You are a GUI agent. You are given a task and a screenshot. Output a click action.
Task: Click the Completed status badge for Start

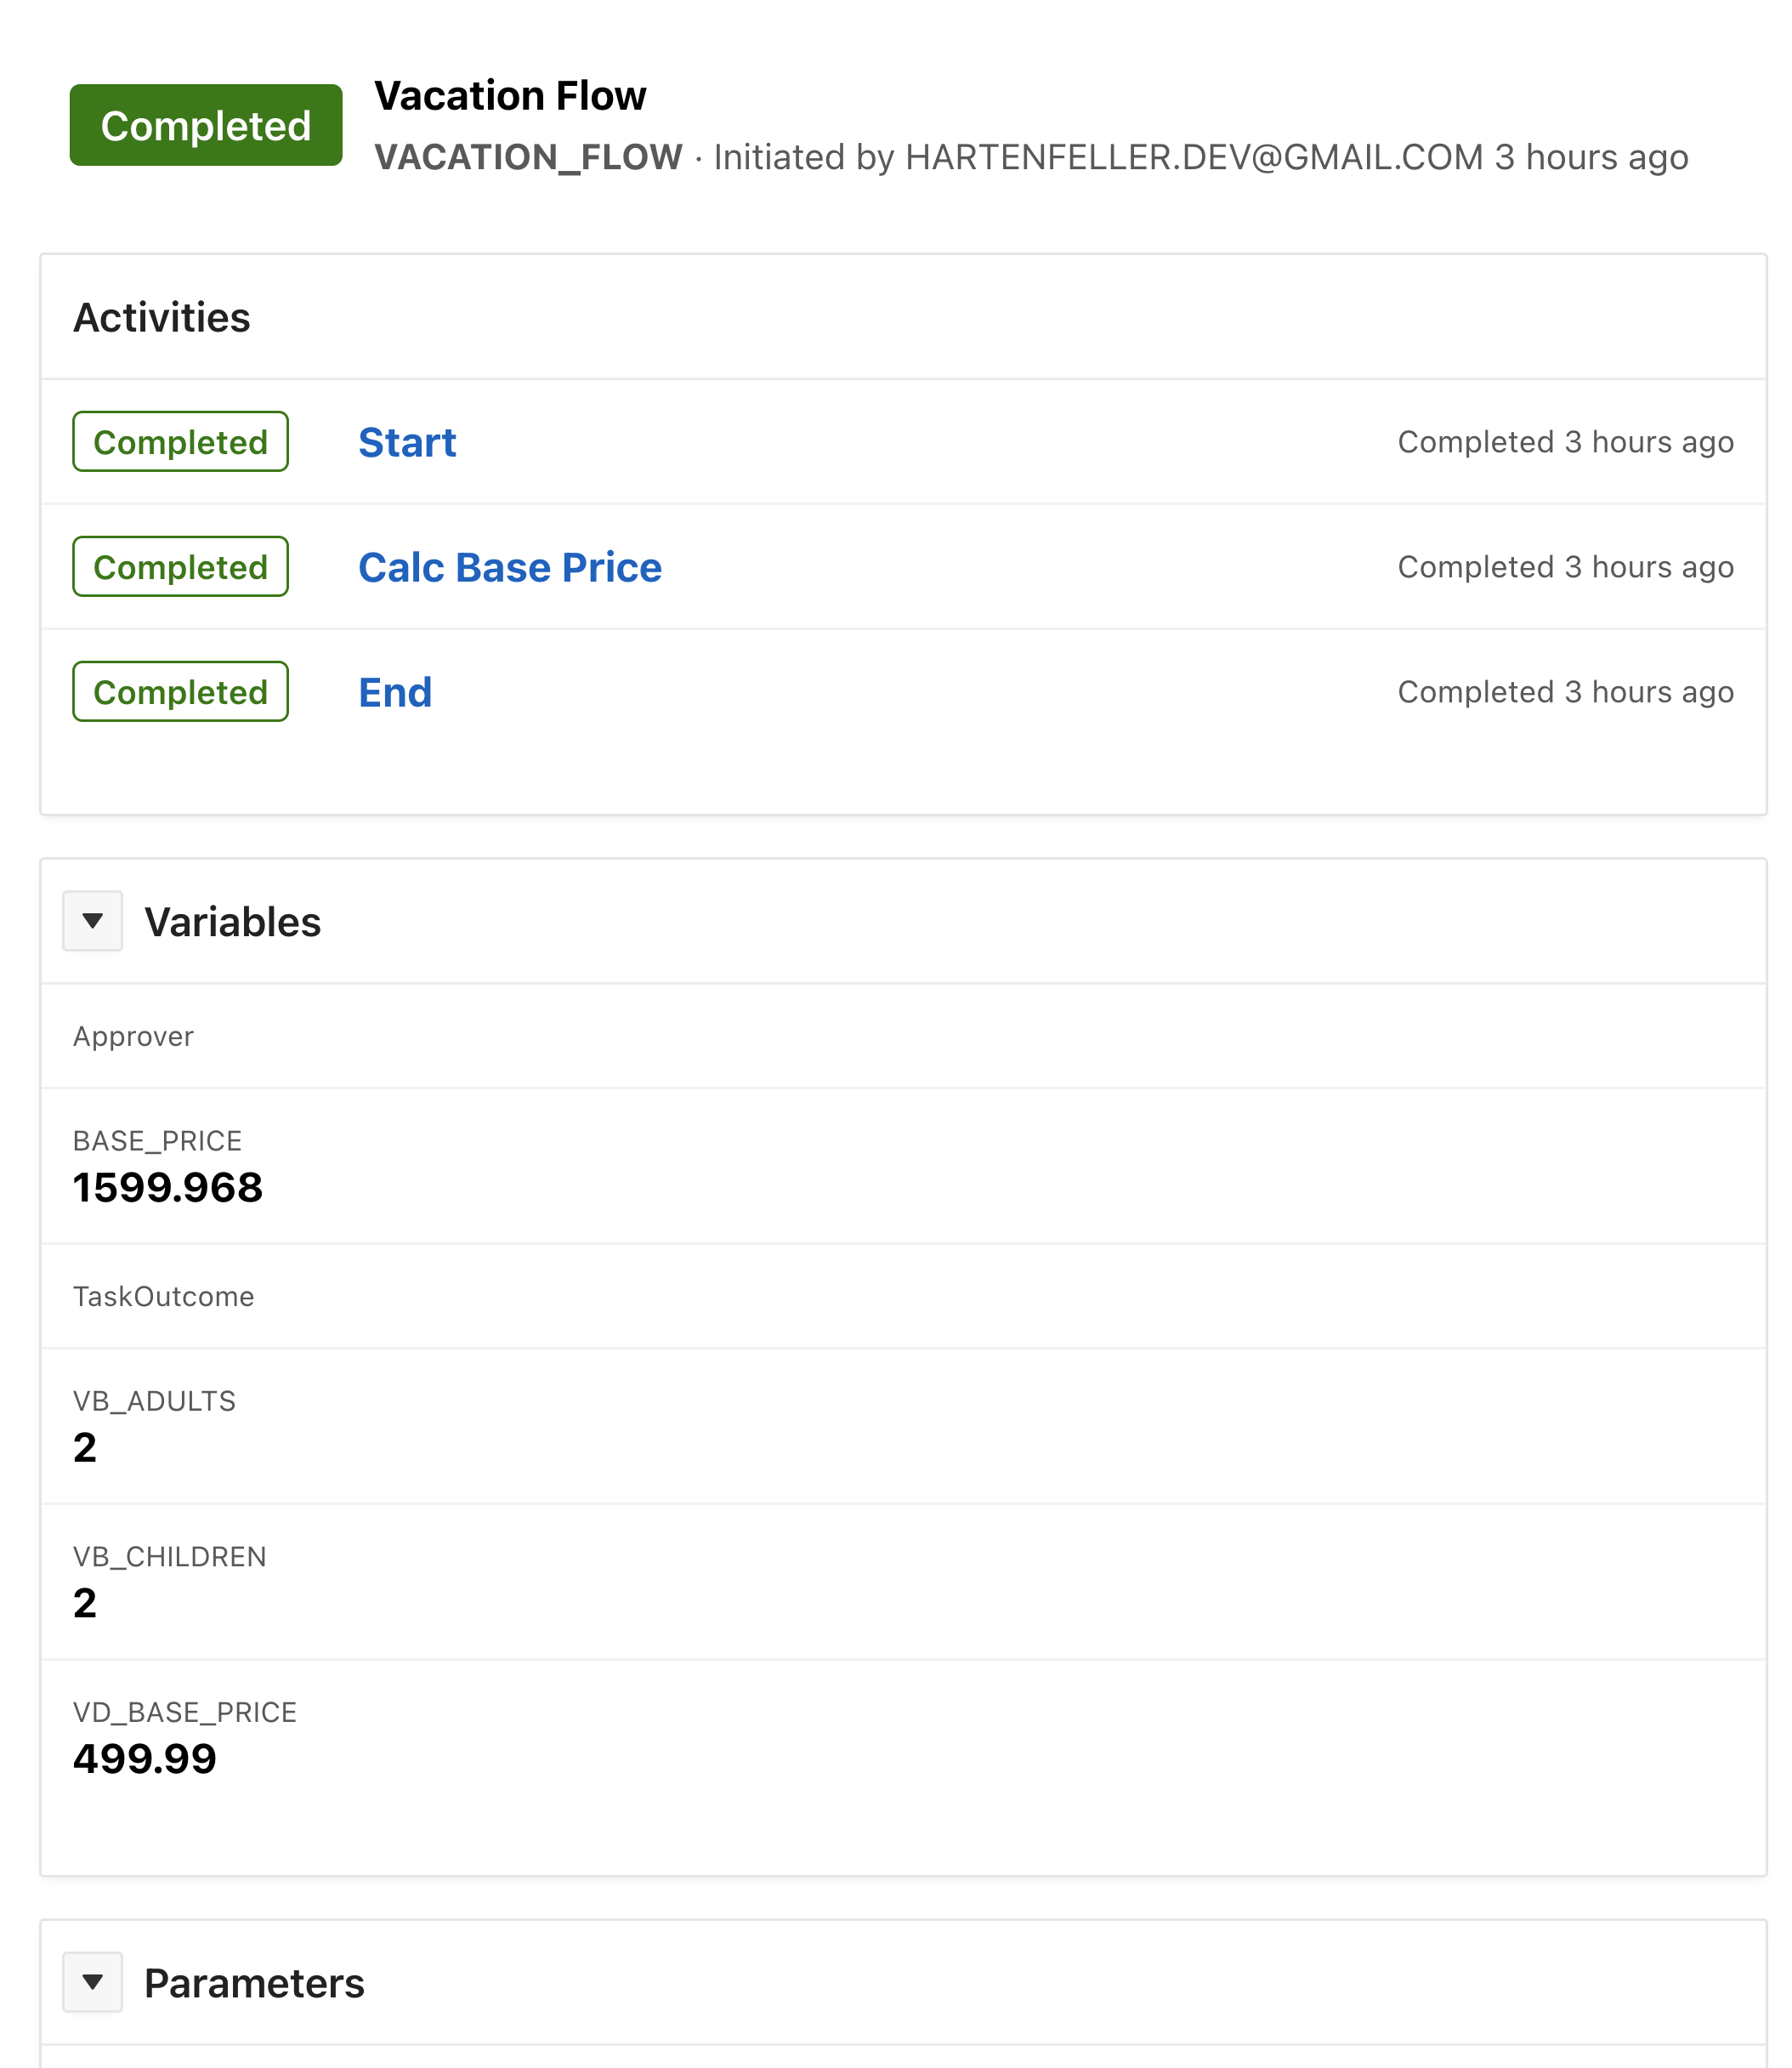point(181,442)
